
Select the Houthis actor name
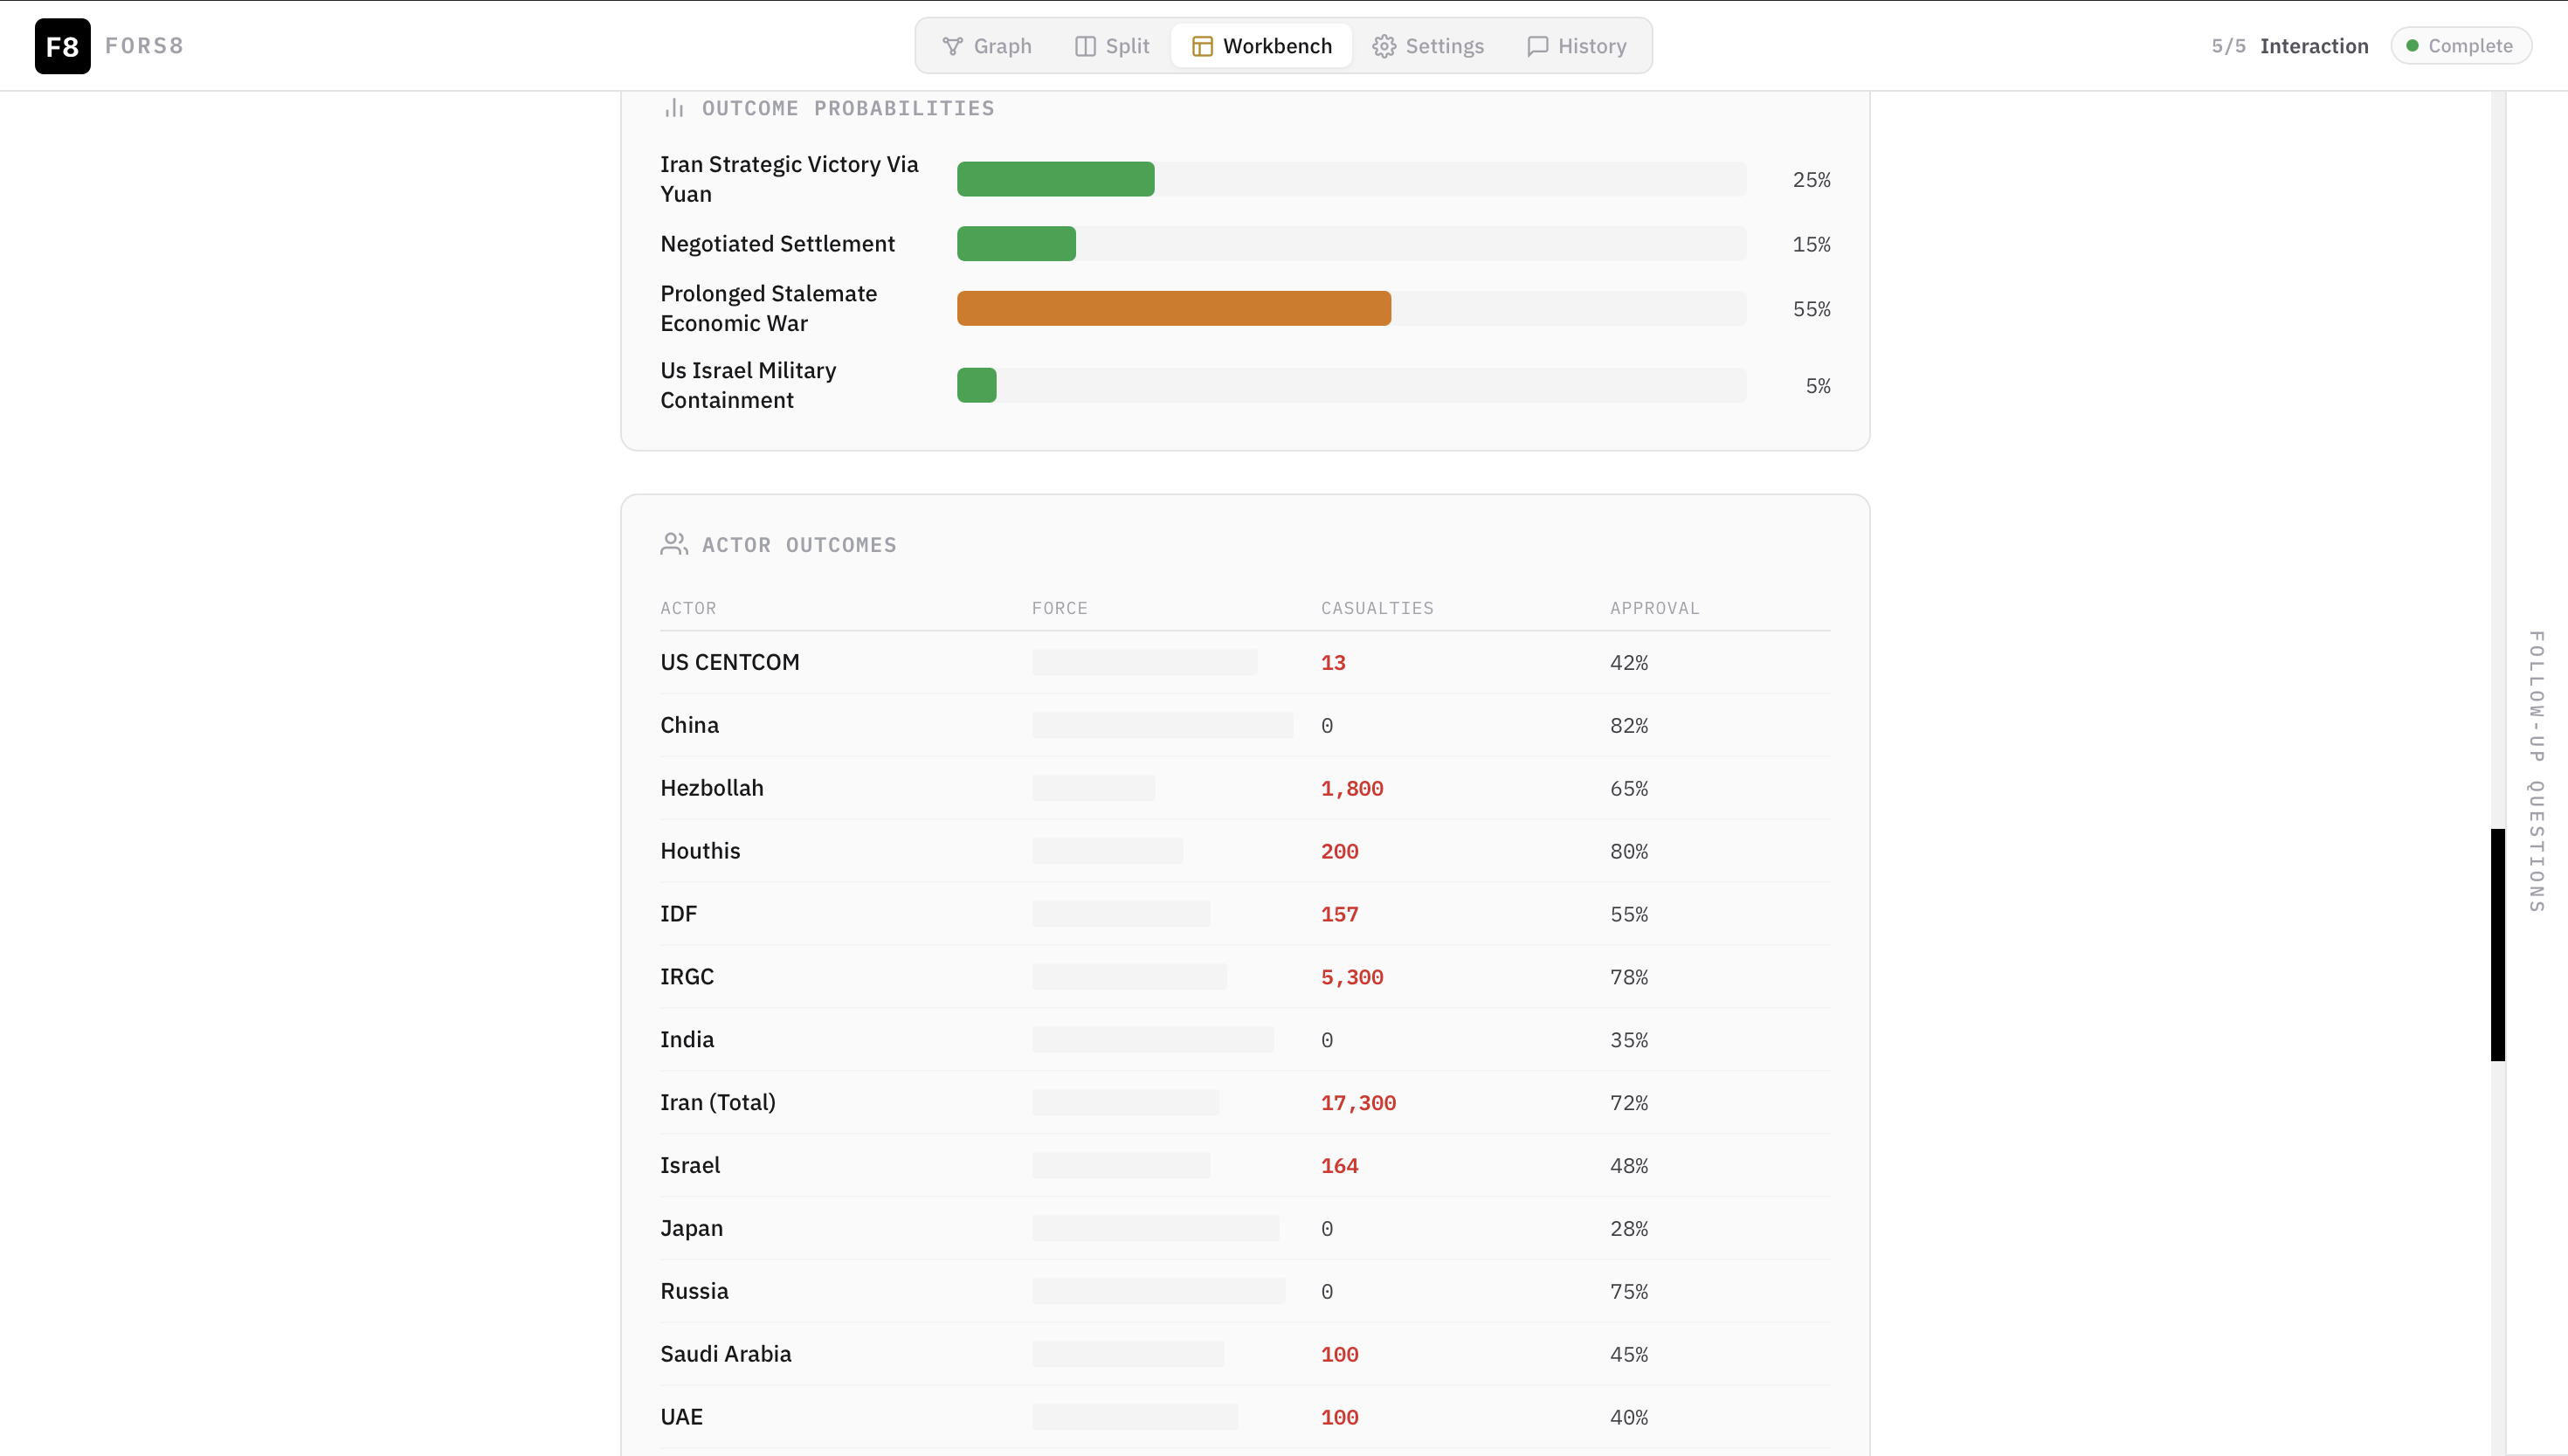pos(700,851)
